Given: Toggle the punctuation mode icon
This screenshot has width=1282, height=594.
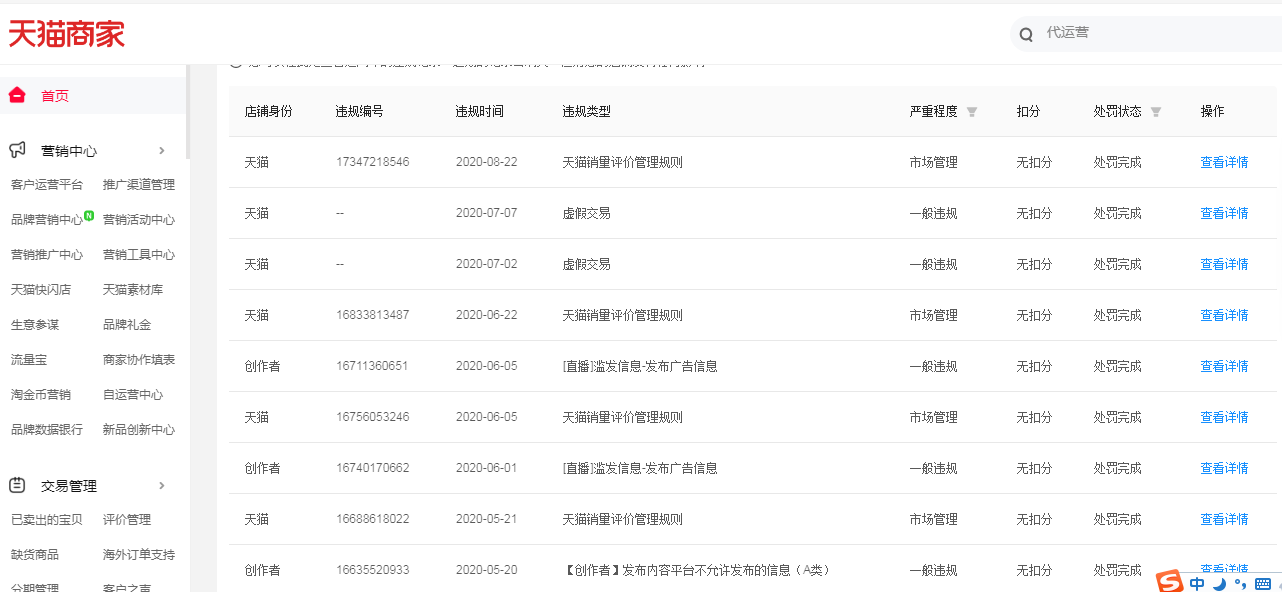Looking at the screenshot, I should [x=1241, y=584].
